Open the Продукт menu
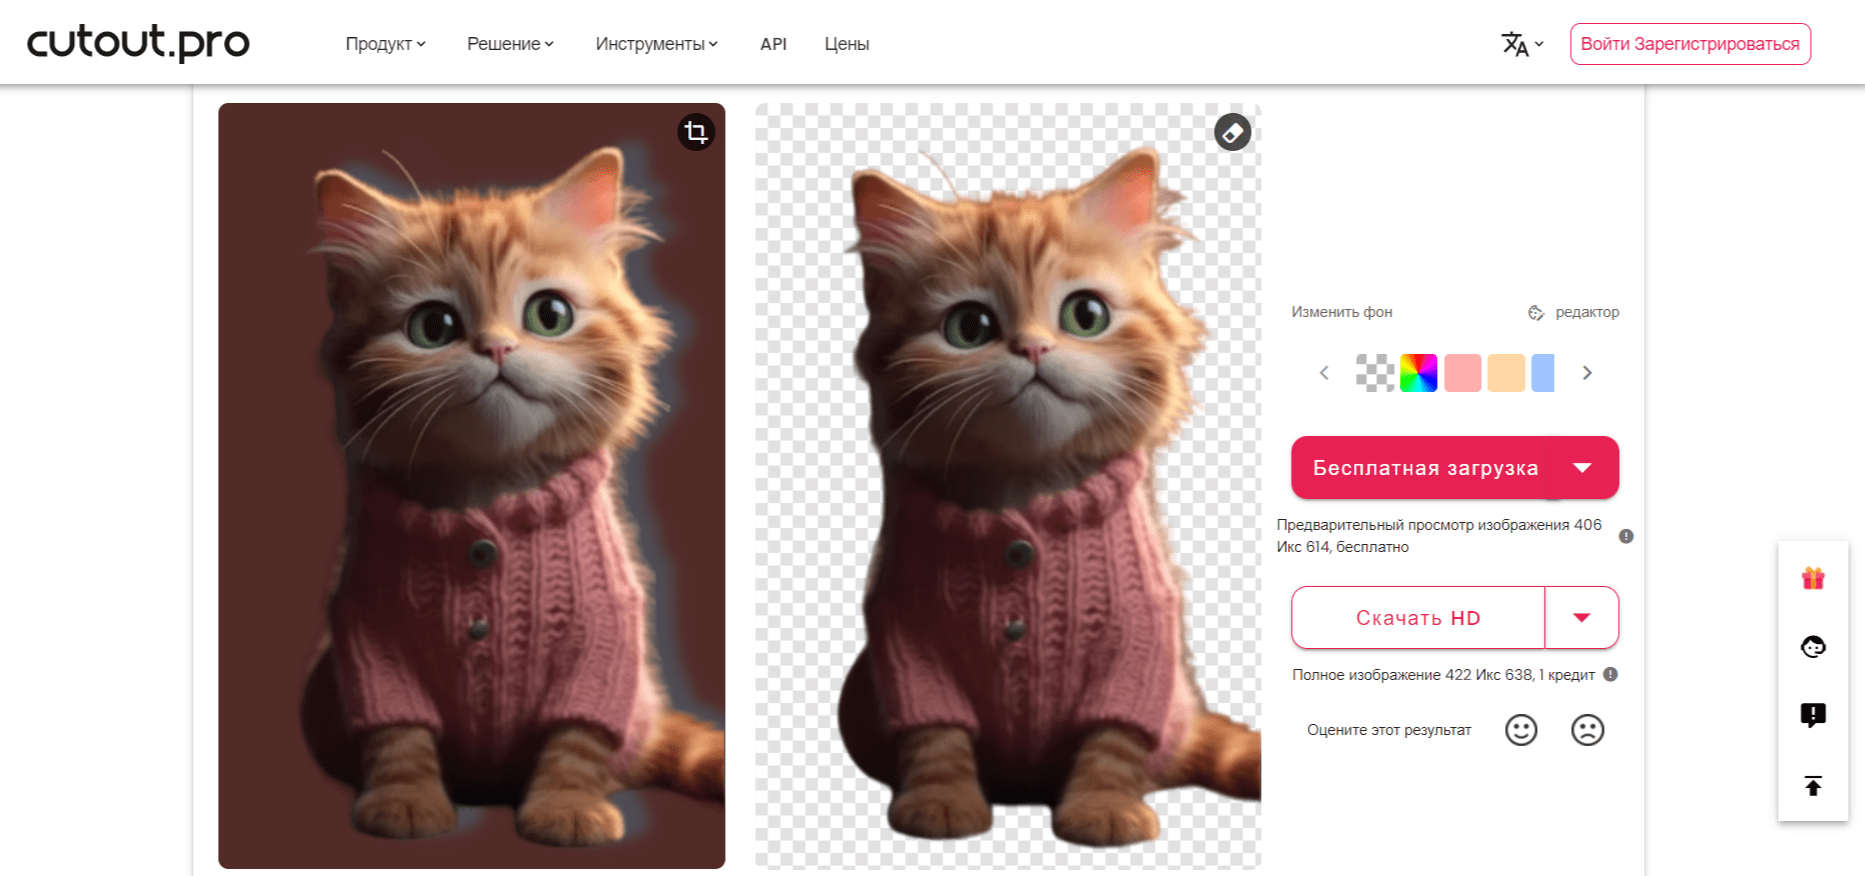 click(385, 44)
